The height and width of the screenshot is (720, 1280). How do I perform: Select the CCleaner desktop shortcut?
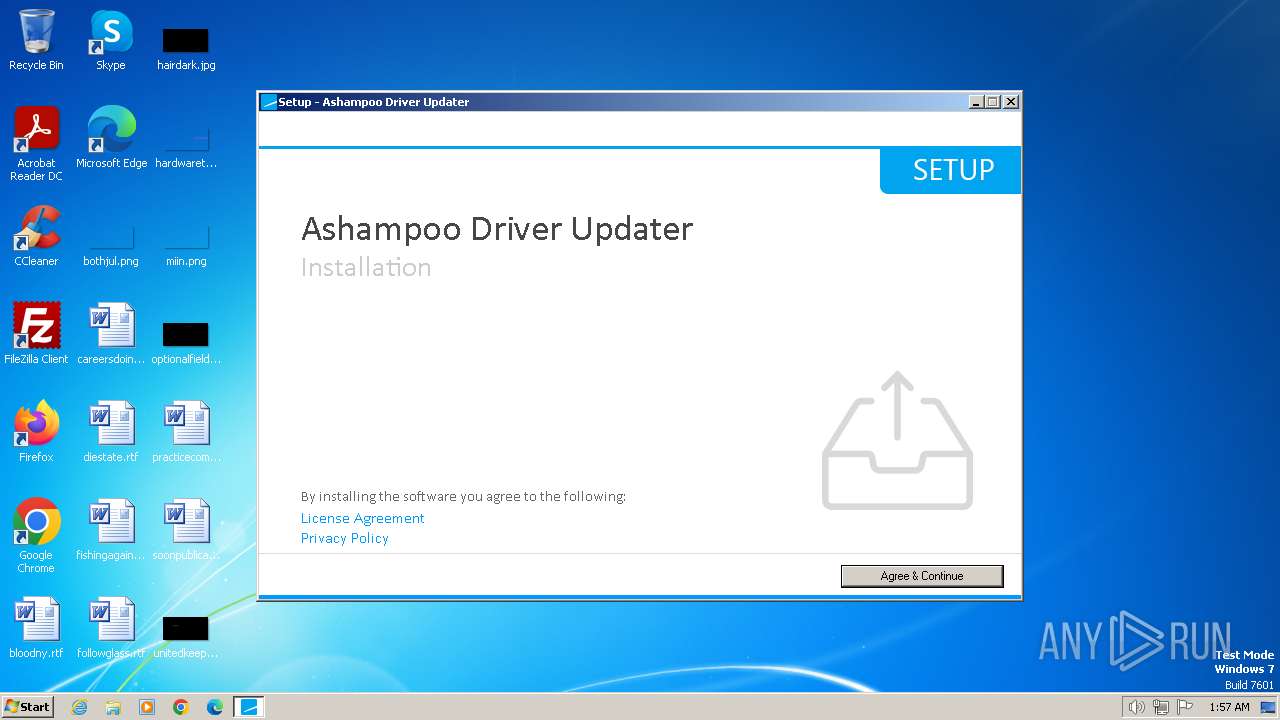36,236
